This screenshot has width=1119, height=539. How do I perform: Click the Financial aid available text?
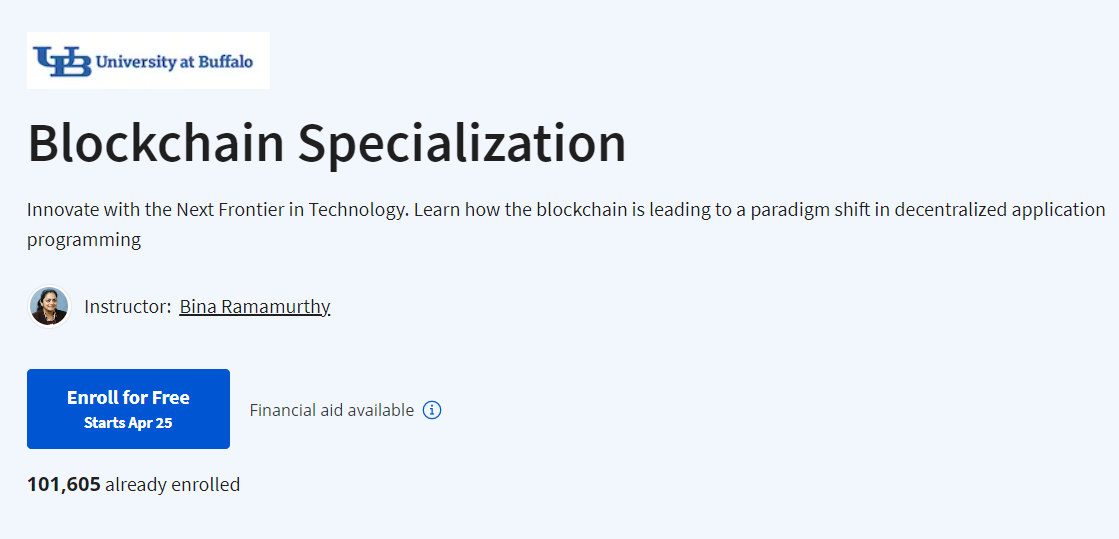(331, 410)
